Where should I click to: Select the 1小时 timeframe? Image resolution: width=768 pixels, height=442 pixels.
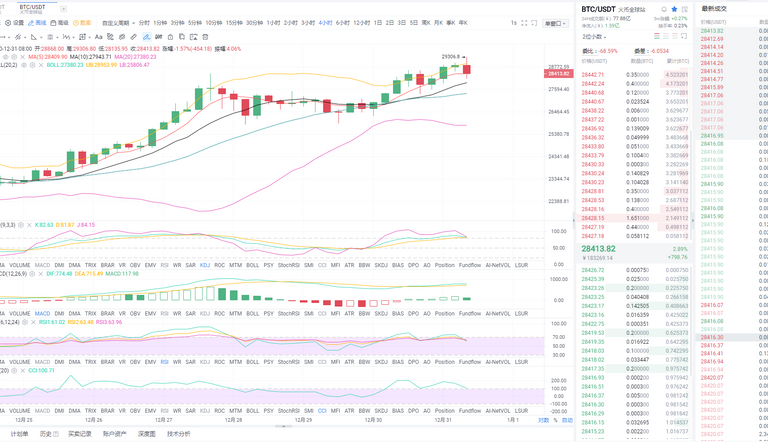[x=273, y=23]
